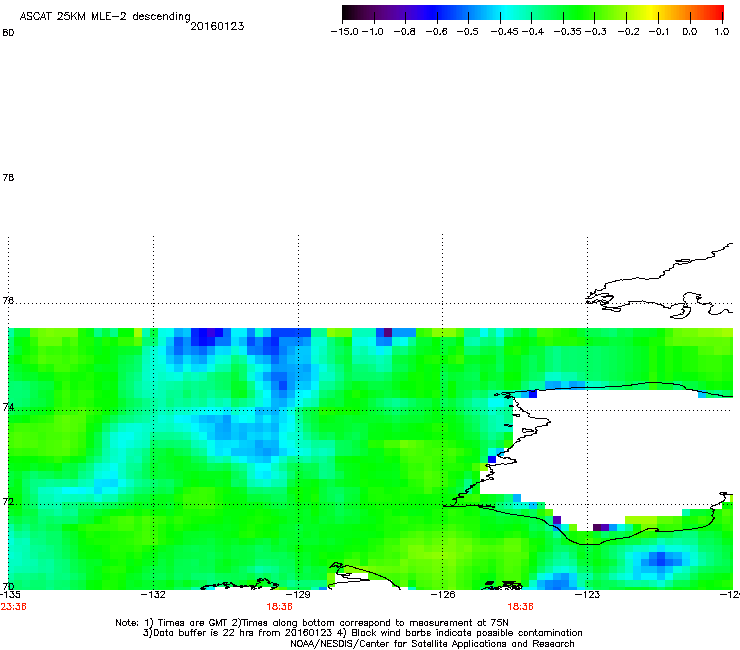This screenshot has height=650, width=740.
Task: Pick the yellow section of the color bar
Action: [x=654, y=13]
